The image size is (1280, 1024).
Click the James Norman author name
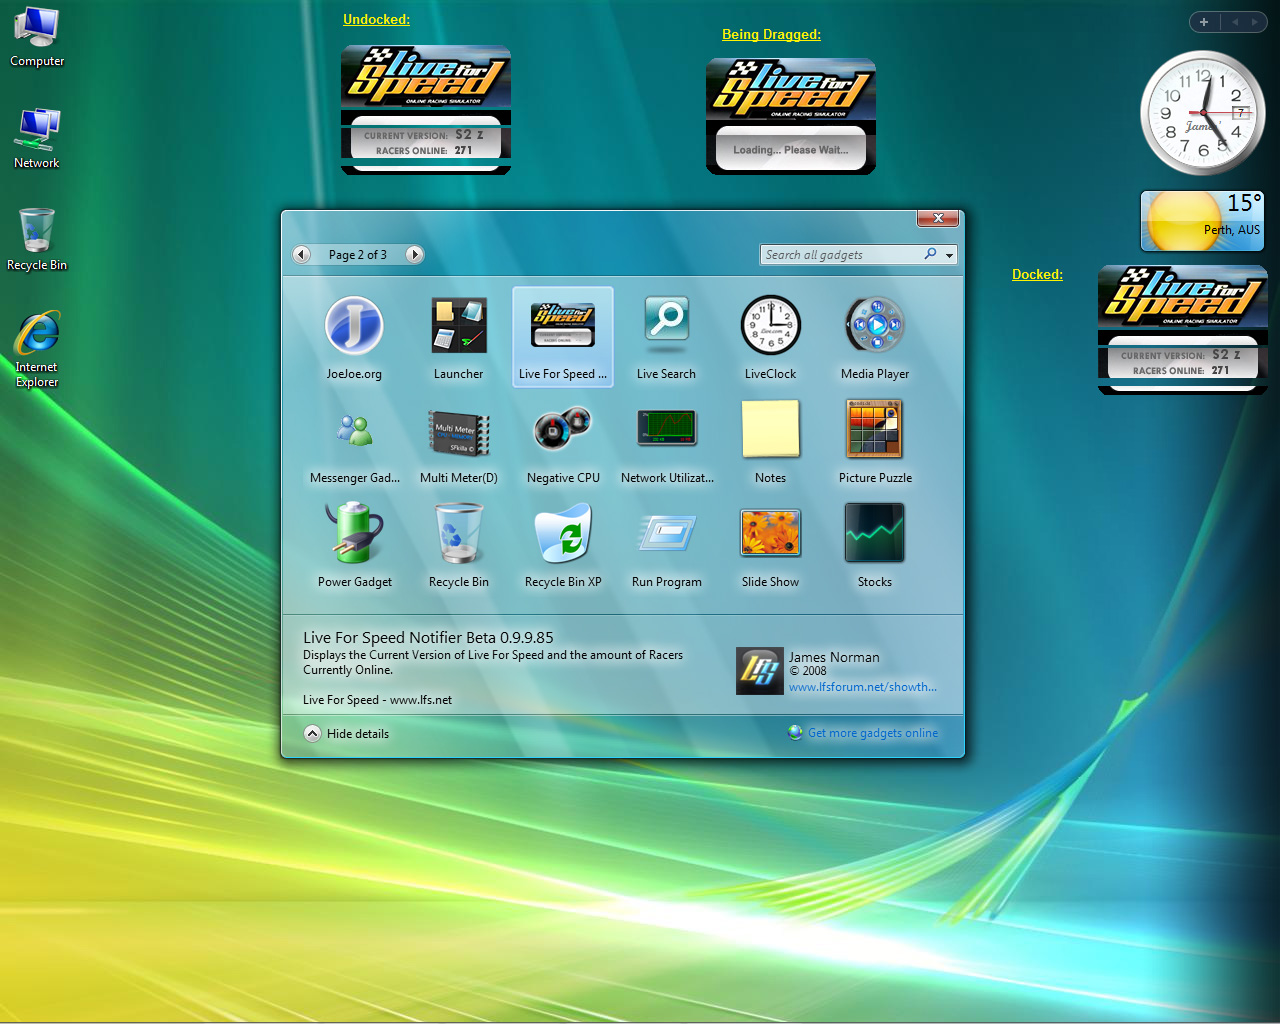click(x=834, y=657)
